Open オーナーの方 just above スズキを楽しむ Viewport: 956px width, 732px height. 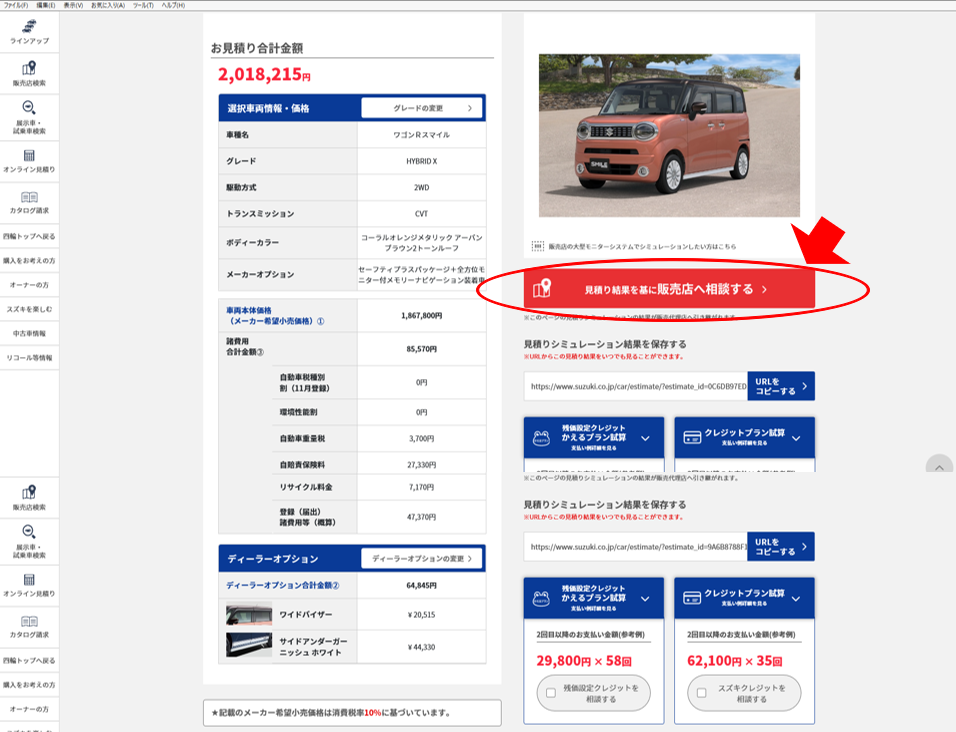29,285
